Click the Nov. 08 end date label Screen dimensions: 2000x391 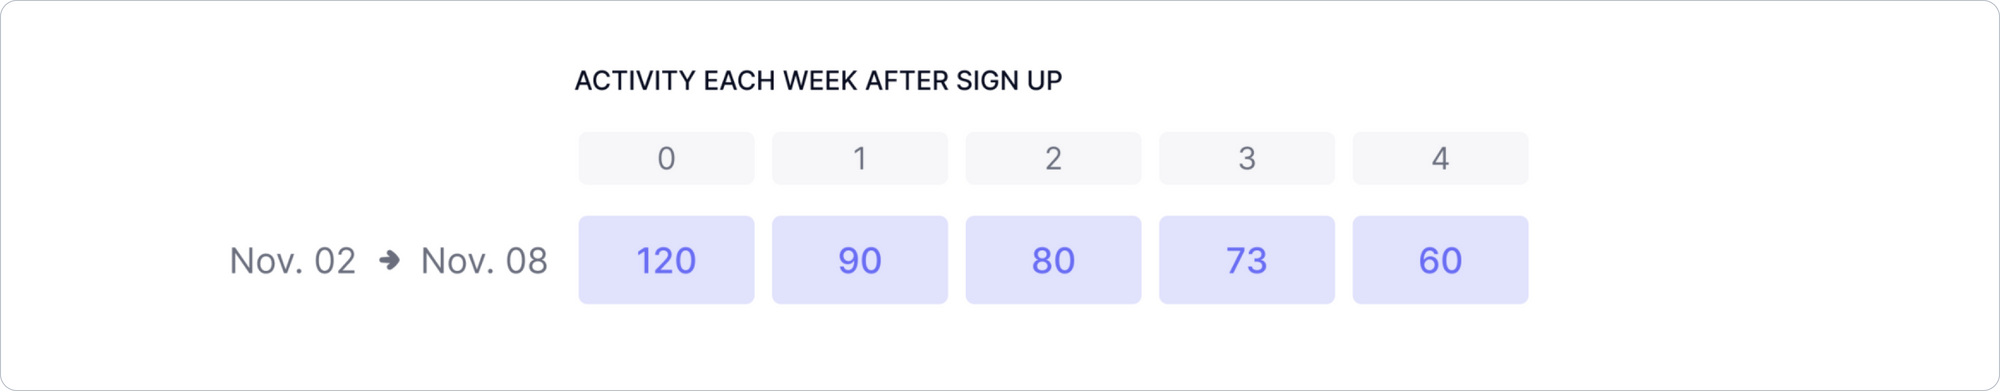tap(484, 261)
